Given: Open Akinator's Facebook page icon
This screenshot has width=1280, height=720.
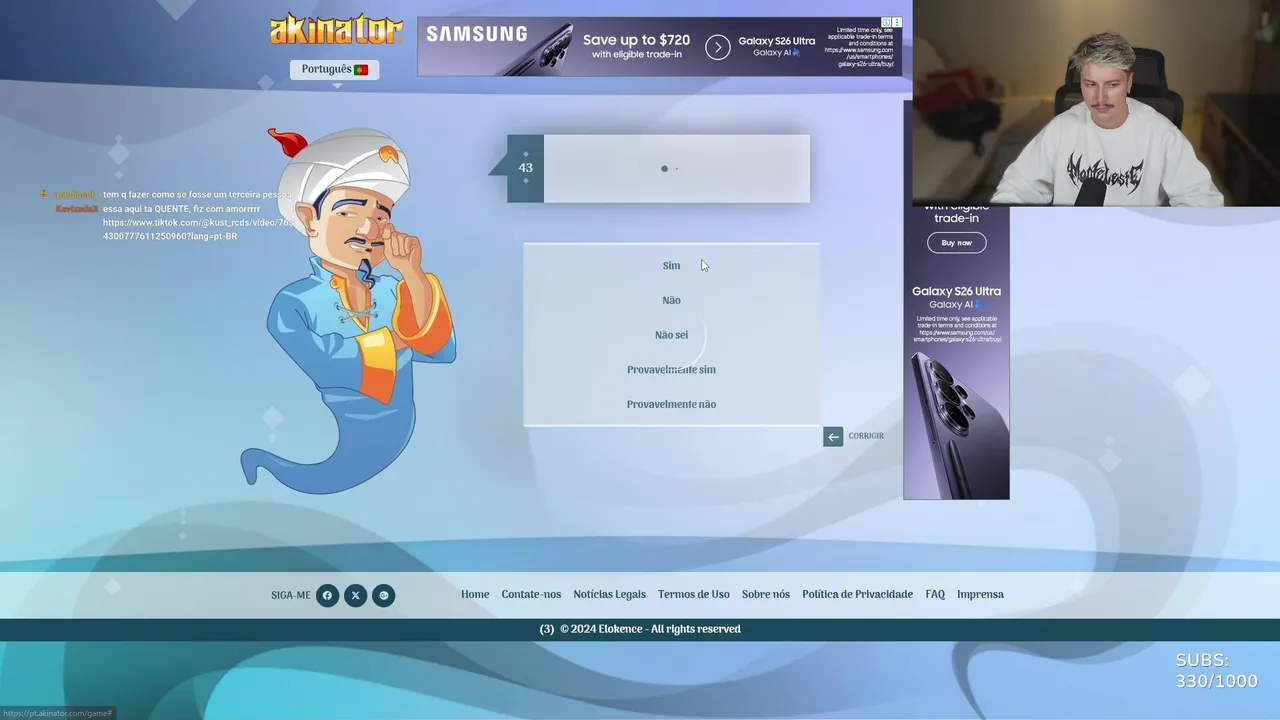Looking at the screenshot, I should (x=327, y=596).
